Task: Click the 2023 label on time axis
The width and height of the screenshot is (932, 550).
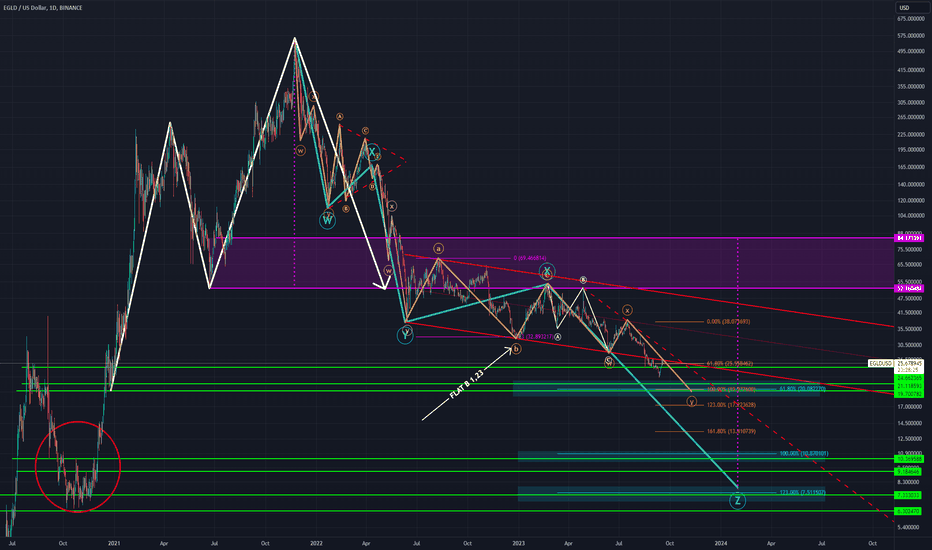Action: click(518, 543)
